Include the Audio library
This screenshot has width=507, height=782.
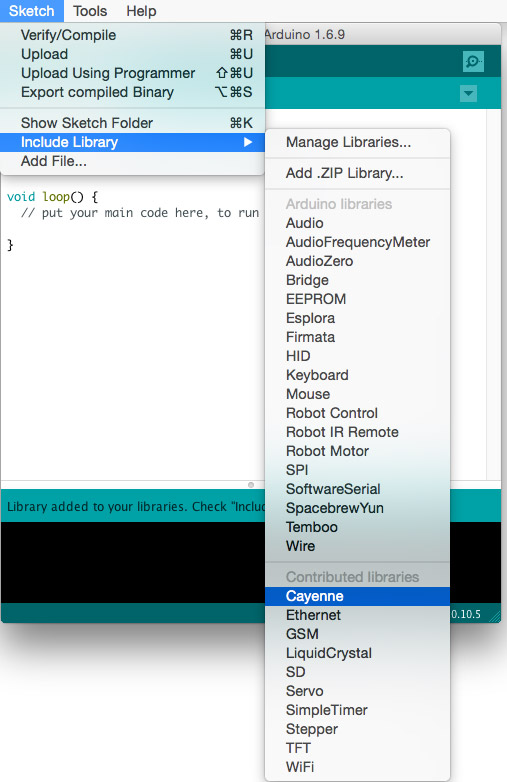pyautogui.click(x=357, y=223)
